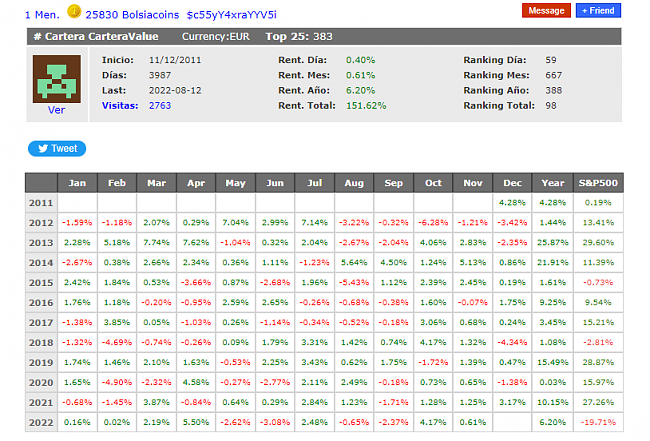Select 2017 Feb cell 3.85%
This screenshot has width=650, height=441.
tap(117, 322)
